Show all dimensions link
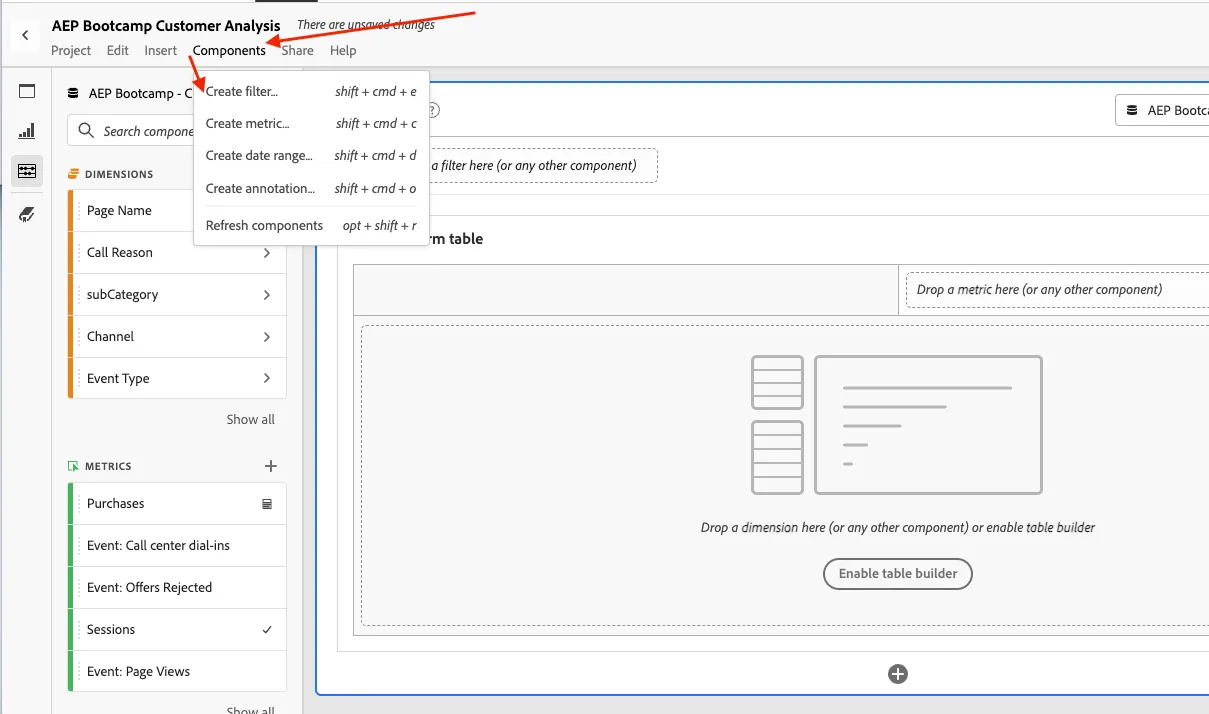The height and width of the screenshot is (714, 1209). pyautogui.click(x=250, y=420)
